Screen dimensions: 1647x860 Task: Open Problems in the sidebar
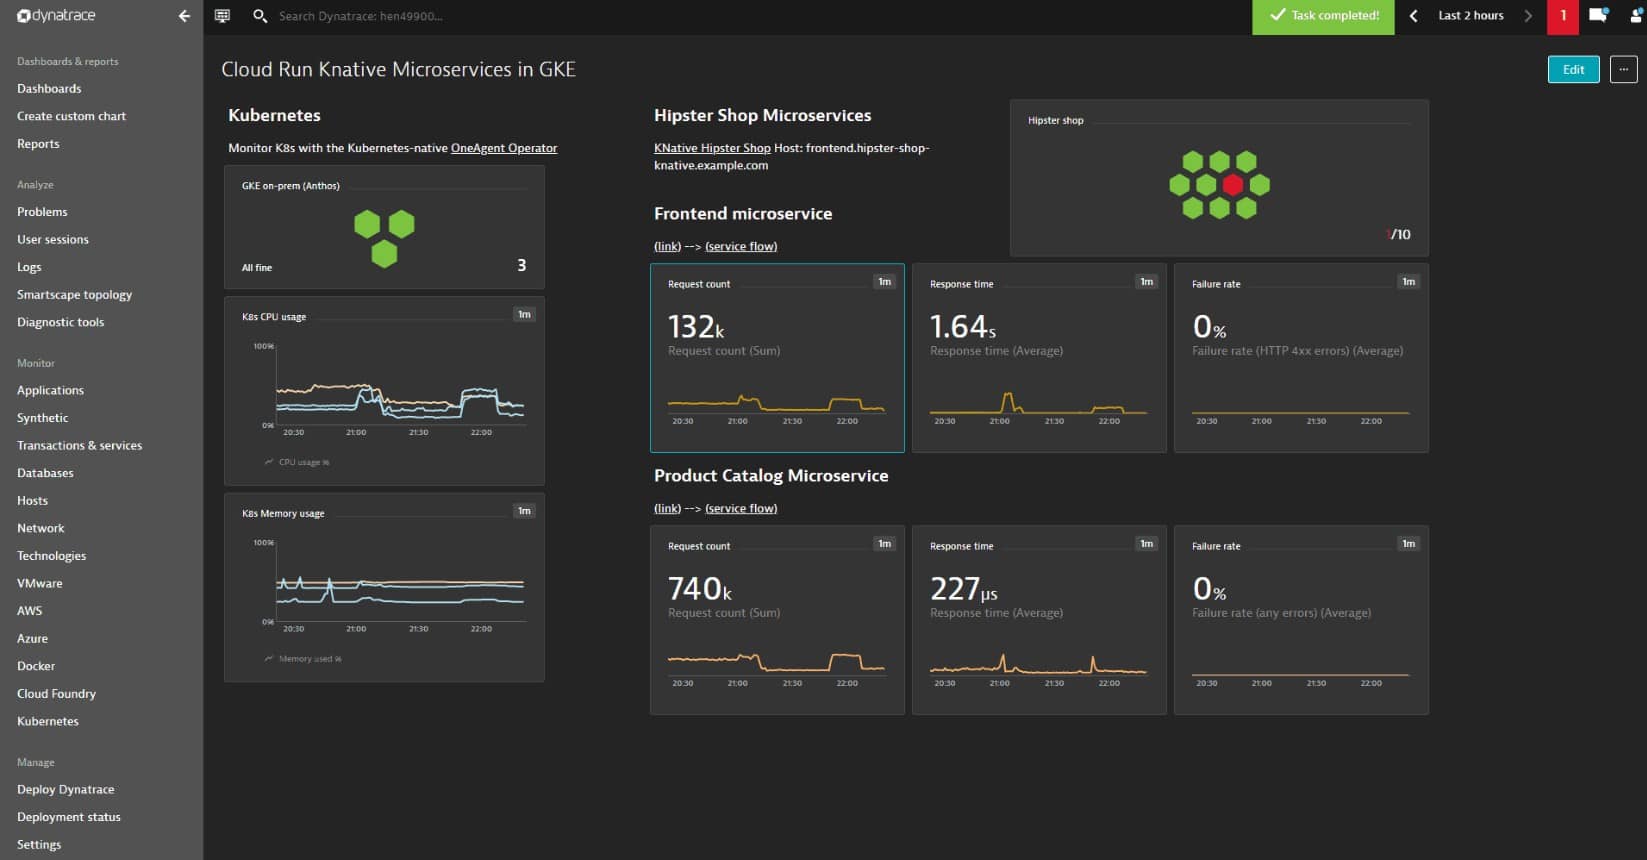coord(42,212)
